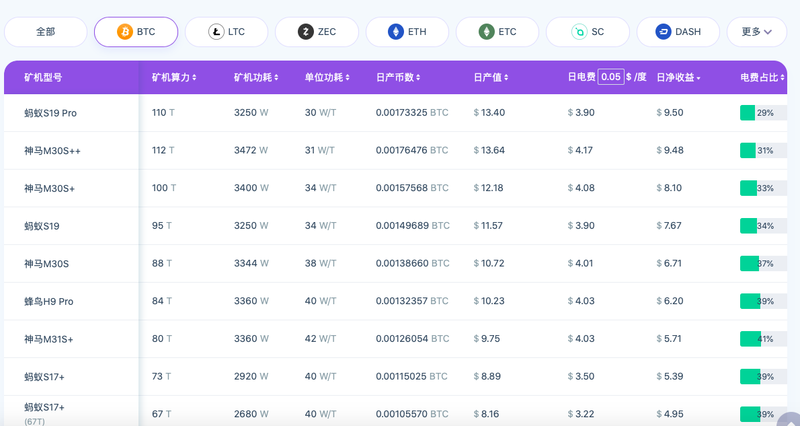The image size is (800, 426).
Task: Open the ETC coin tab
Action: tap(497, 32)
